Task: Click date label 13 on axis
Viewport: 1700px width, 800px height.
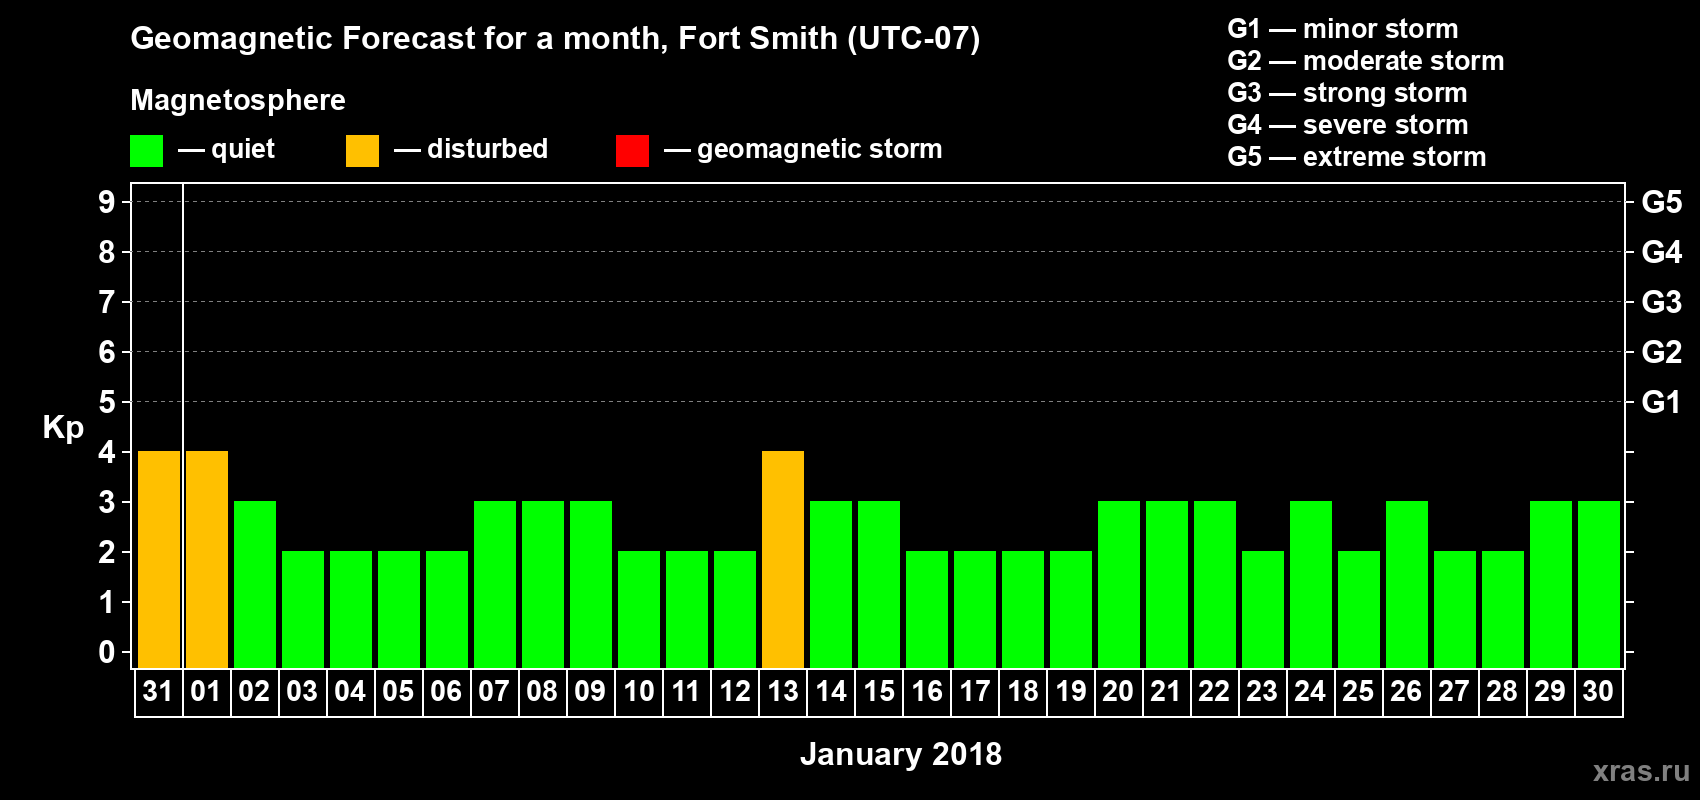Action: (782, 691)
